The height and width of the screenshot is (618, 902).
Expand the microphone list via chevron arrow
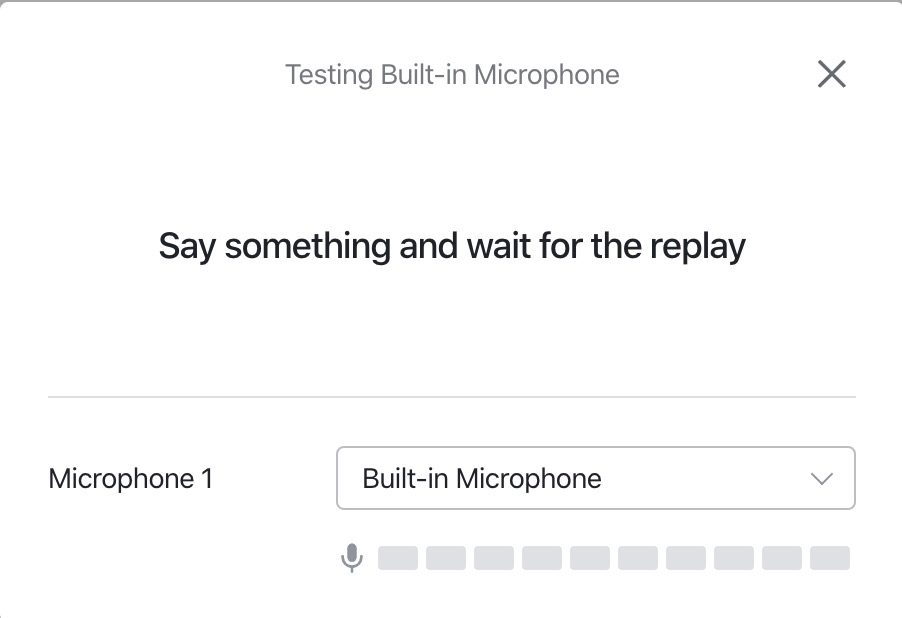point(822,479)
